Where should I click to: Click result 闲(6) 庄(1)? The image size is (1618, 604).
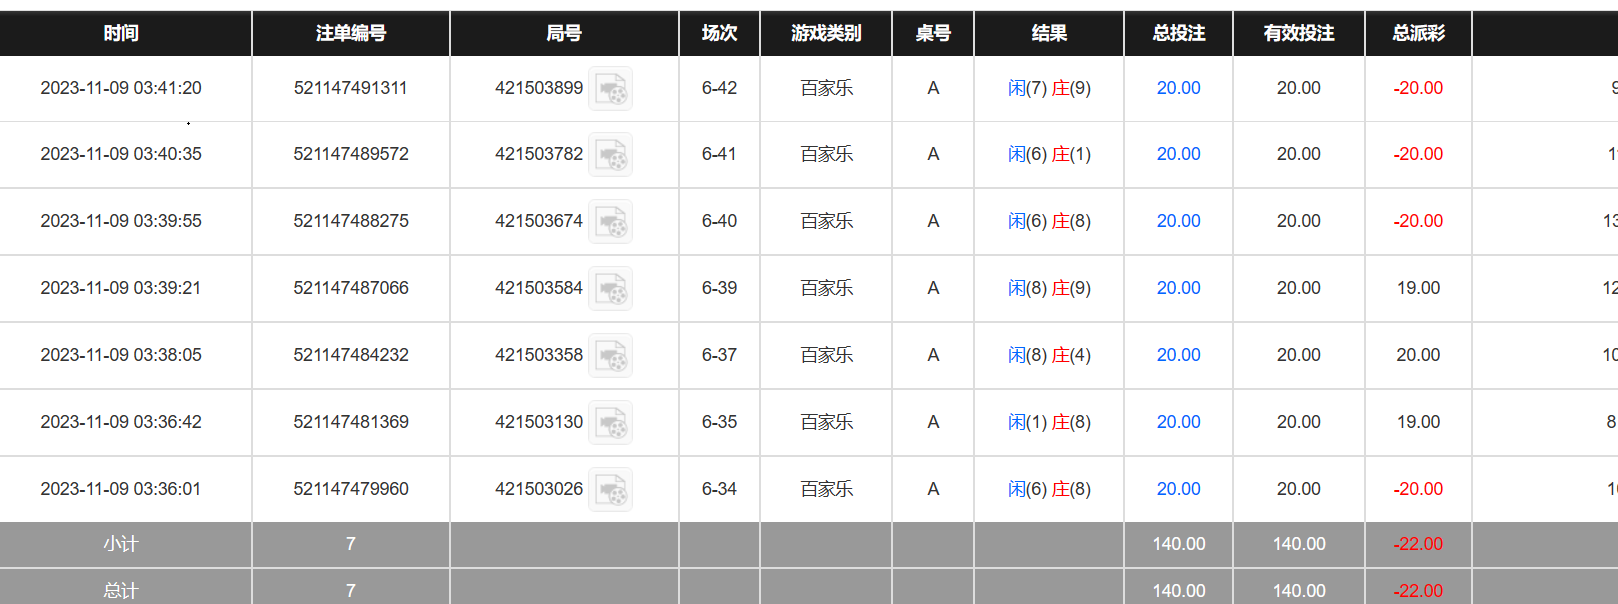tap(1049, 154)
